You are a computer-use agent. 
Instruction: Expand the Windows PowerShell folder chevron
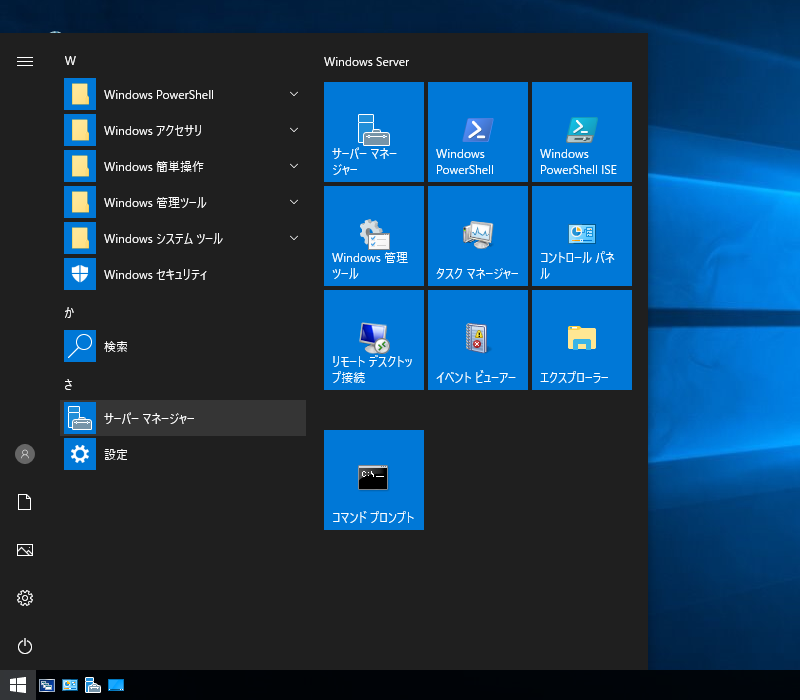294,94
